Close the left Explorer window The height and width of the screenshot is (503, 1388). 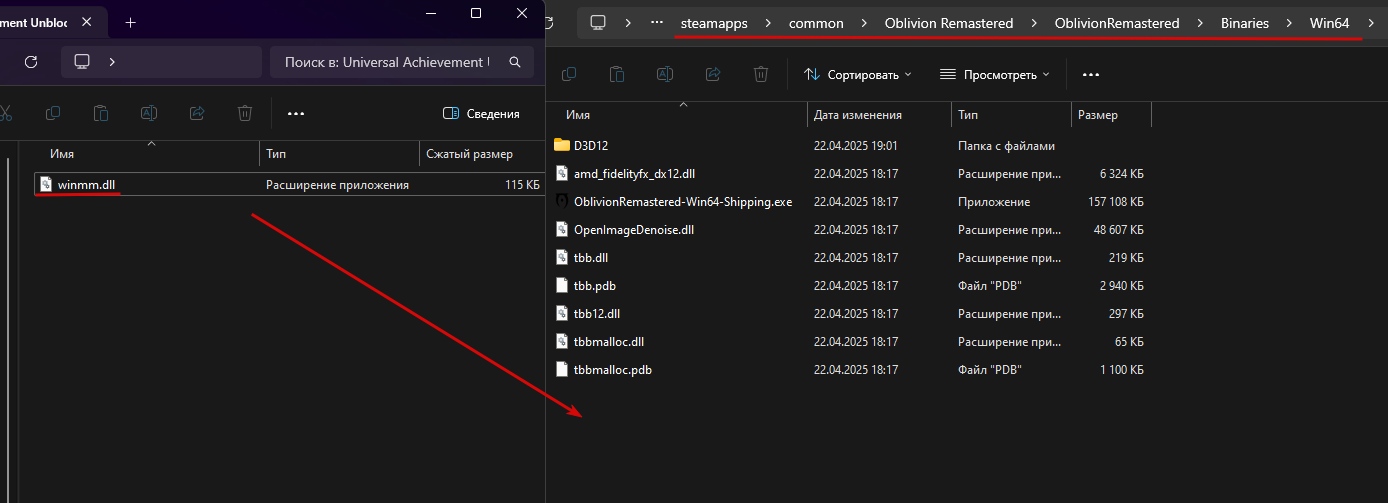tap(522, 13)
